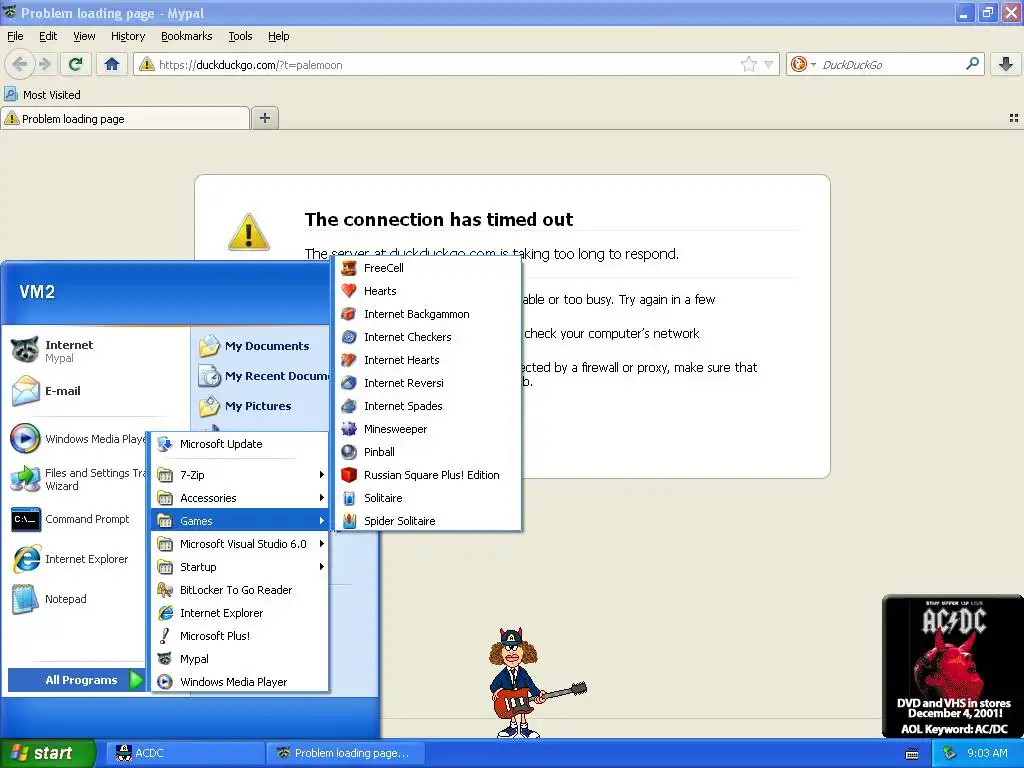Open the Edit menu
Image resolution: width=1024 pixels, height=768 pixels.
tap(48, 36)
